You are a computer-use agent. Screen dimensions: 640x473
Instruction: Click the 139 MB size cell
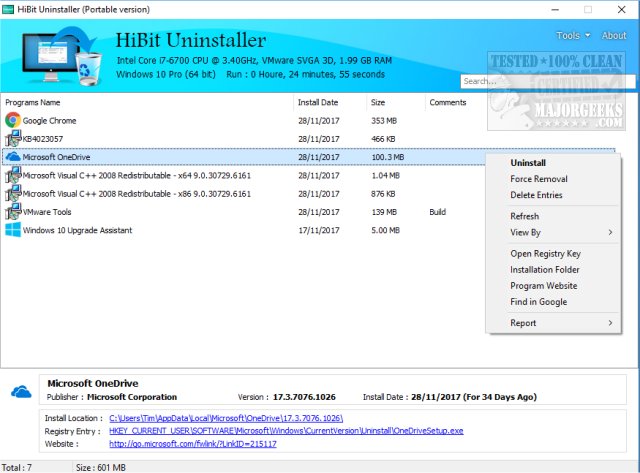pos(384,212)
